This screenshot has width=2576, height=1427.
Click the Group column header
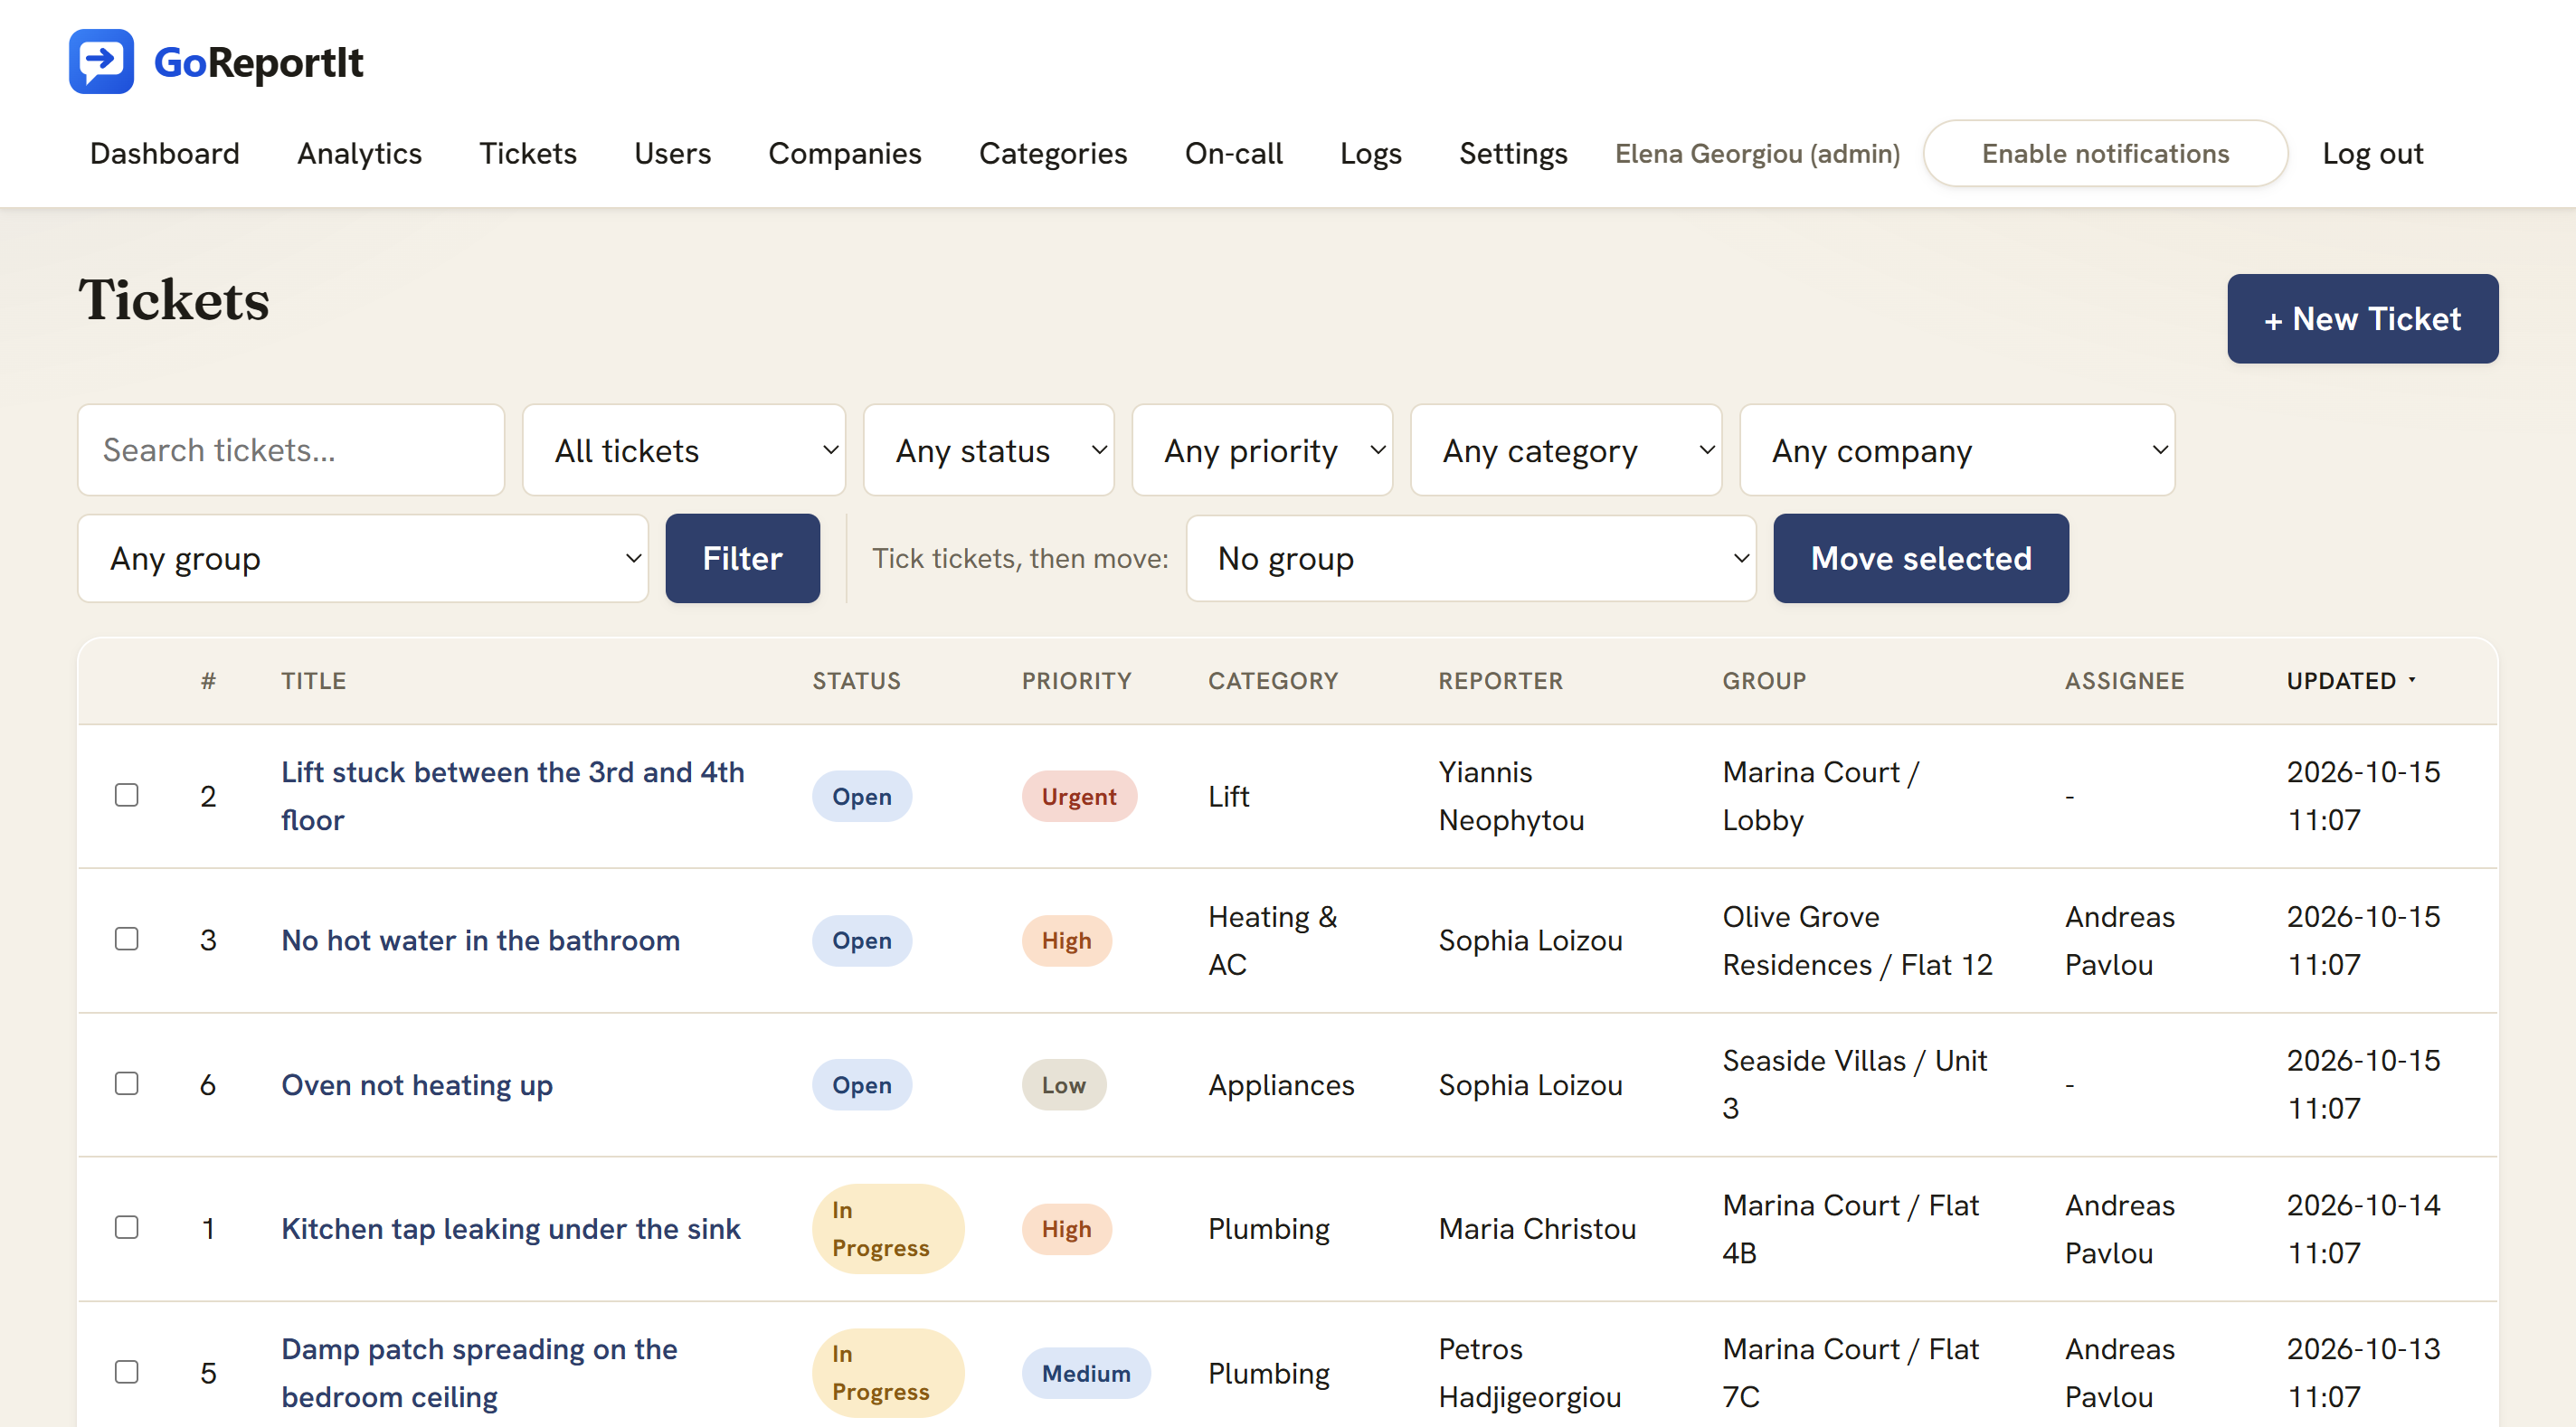point(1764,681)
